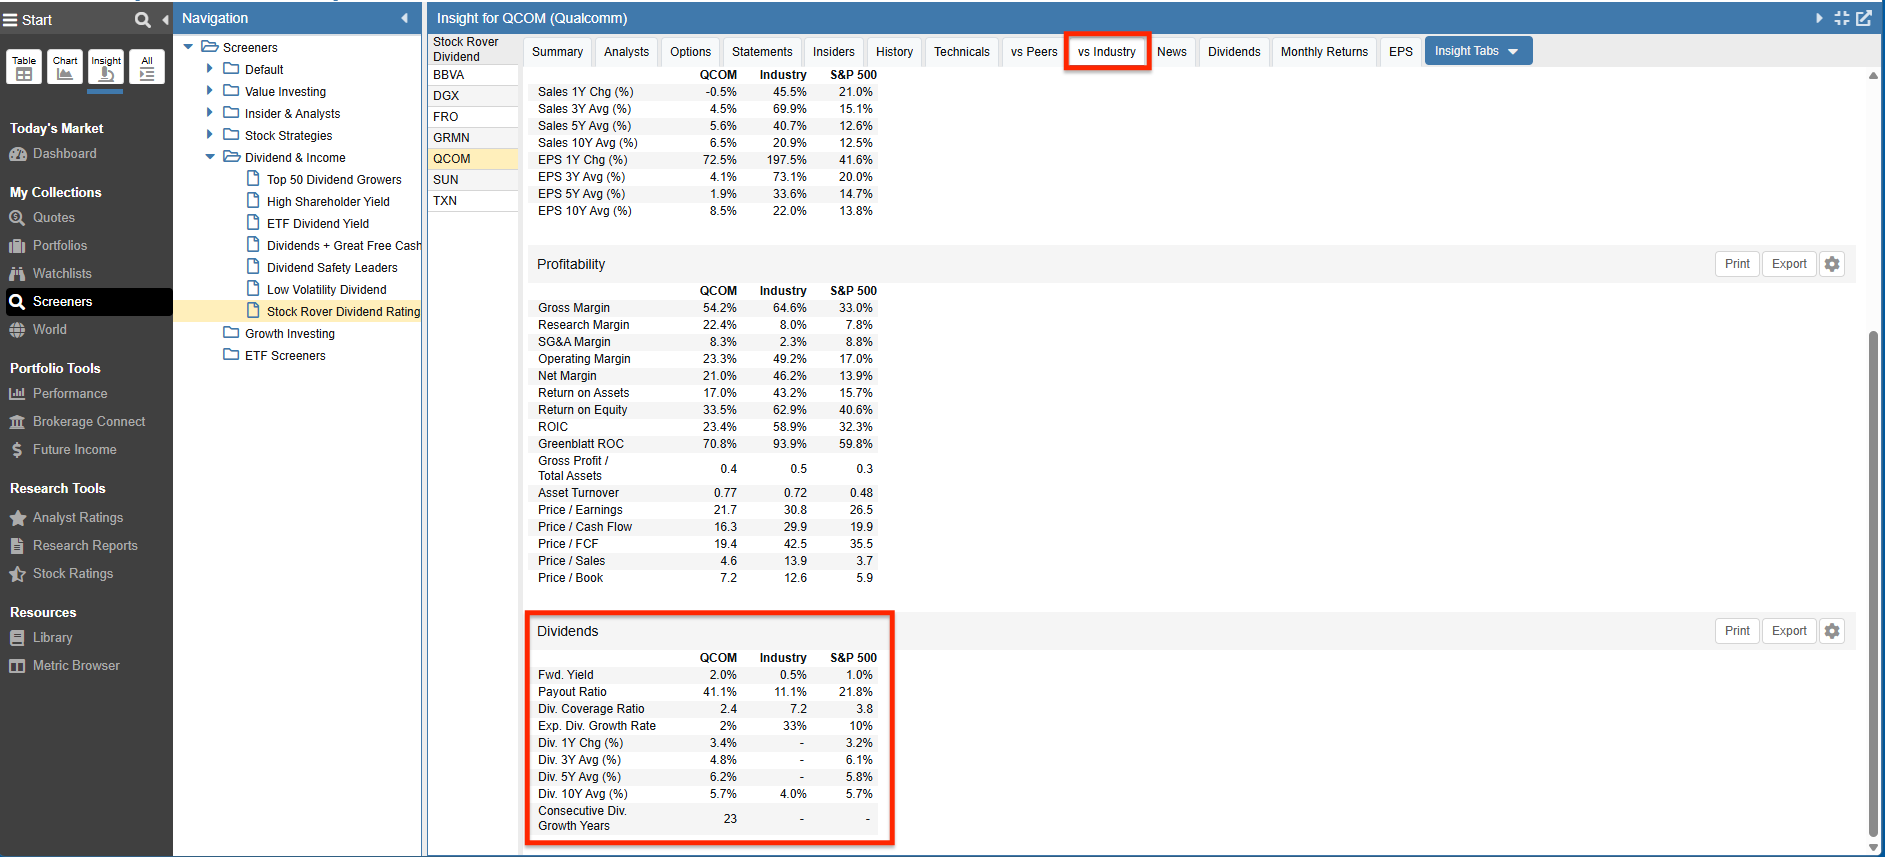This screenshot has height=857, width=1885.
Task: Switch to Chart view icon
Action: [65, 67]
